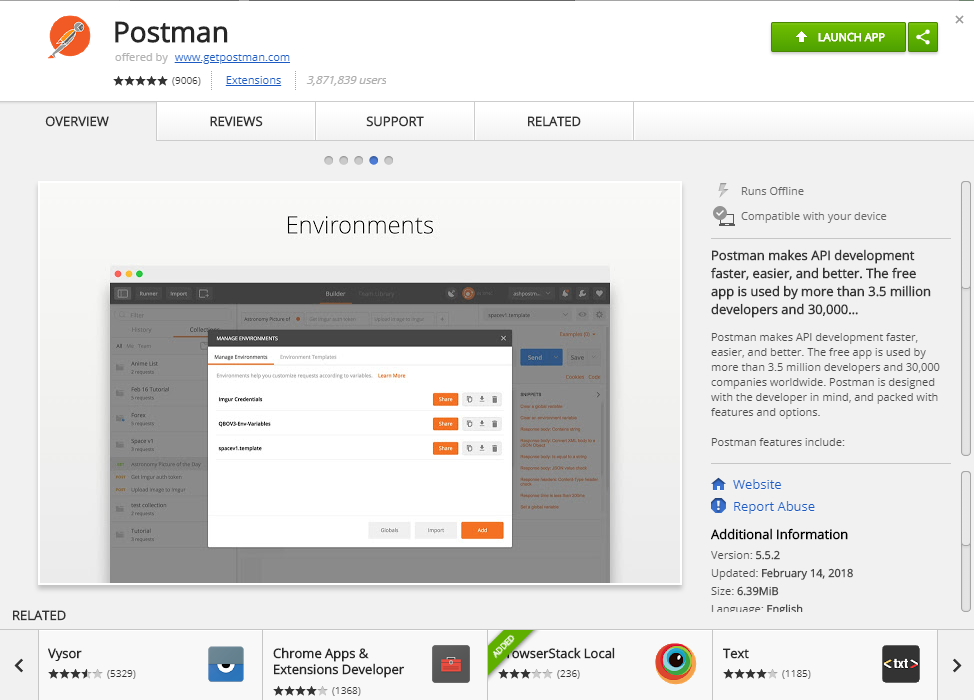Click the Vysor app icon

pyautogui.click(x=226, y=664)
